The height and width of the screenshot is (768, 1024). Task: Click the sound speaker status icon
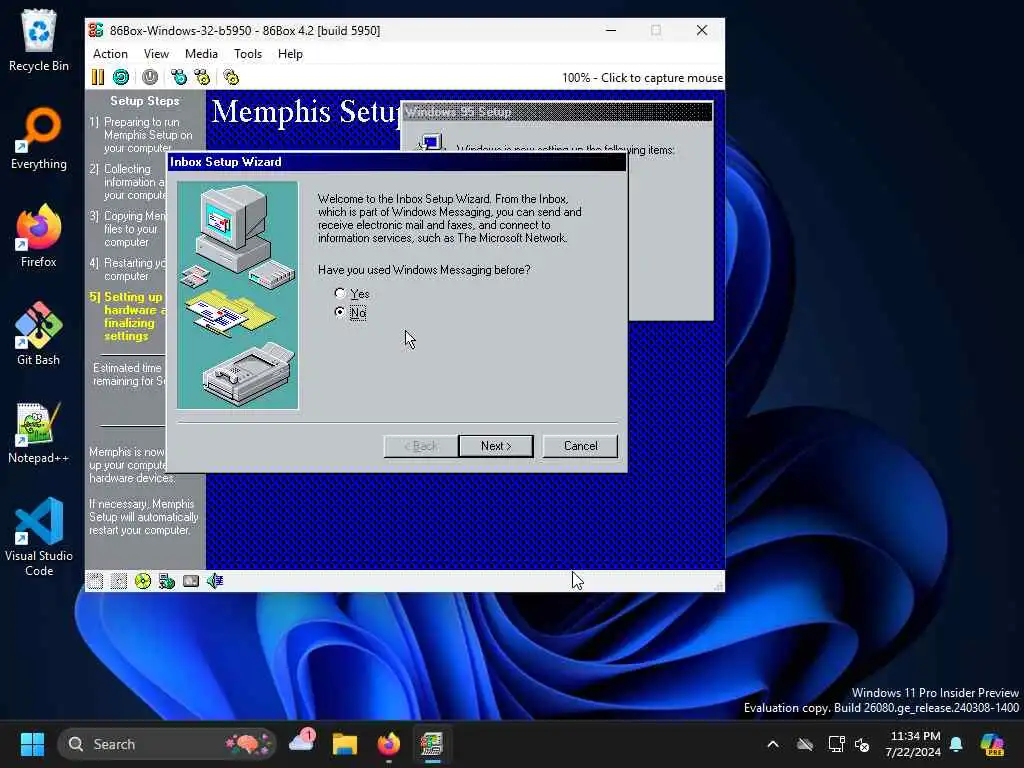(215, 581)
